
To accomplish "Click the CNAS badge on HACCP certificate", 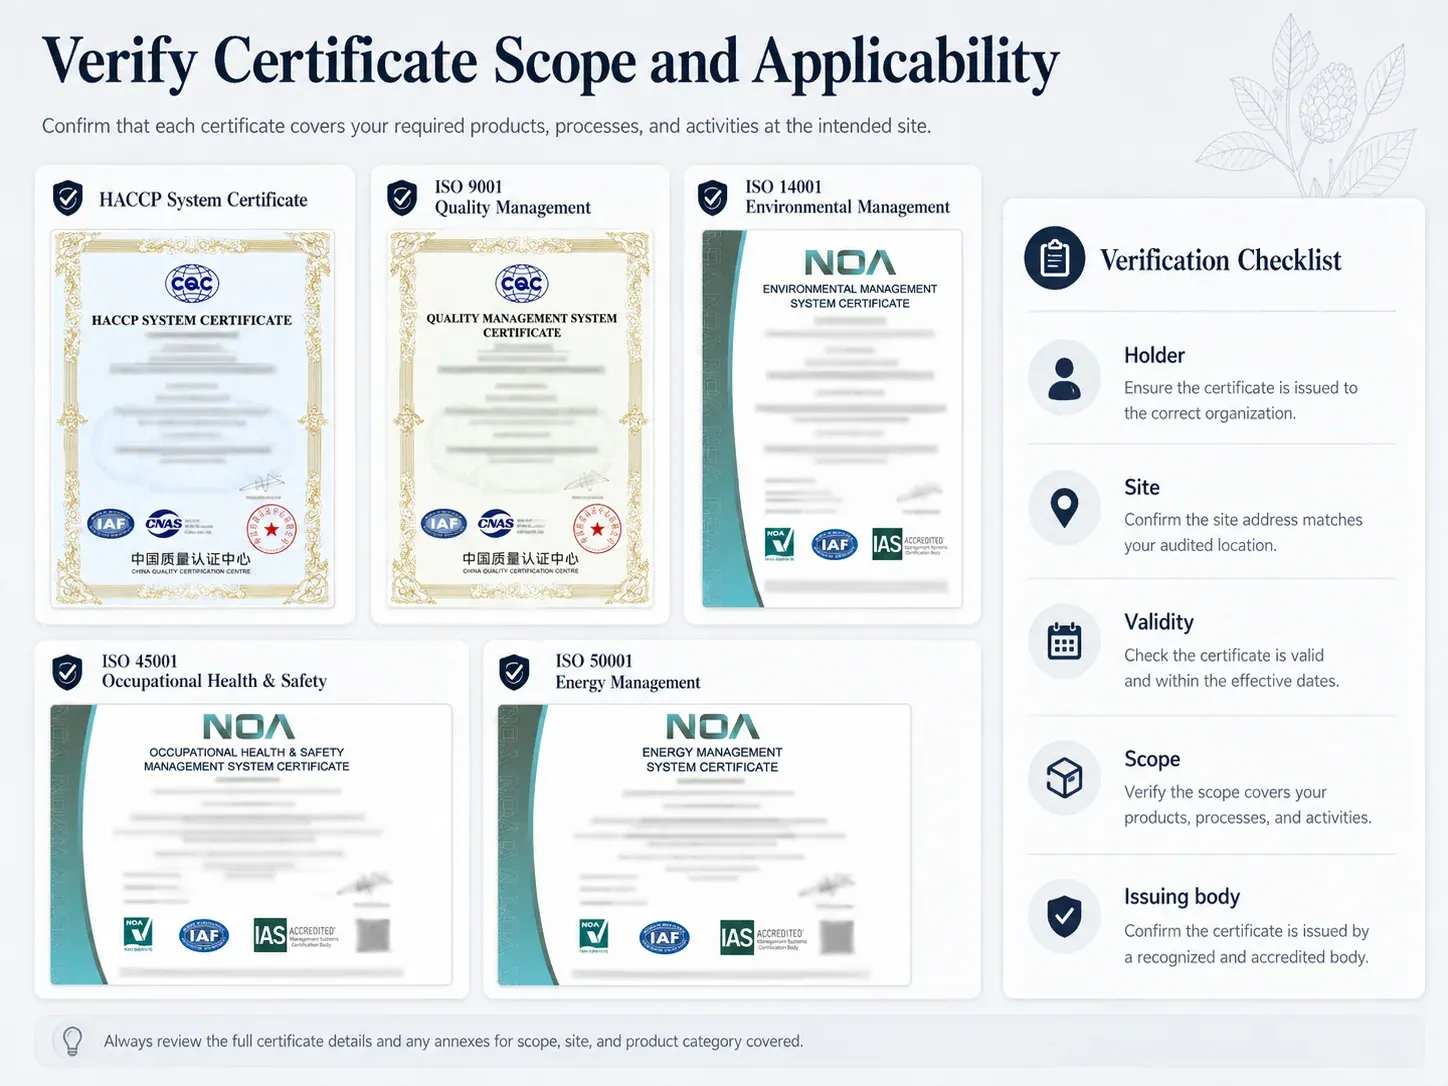I will coord(164,523).
